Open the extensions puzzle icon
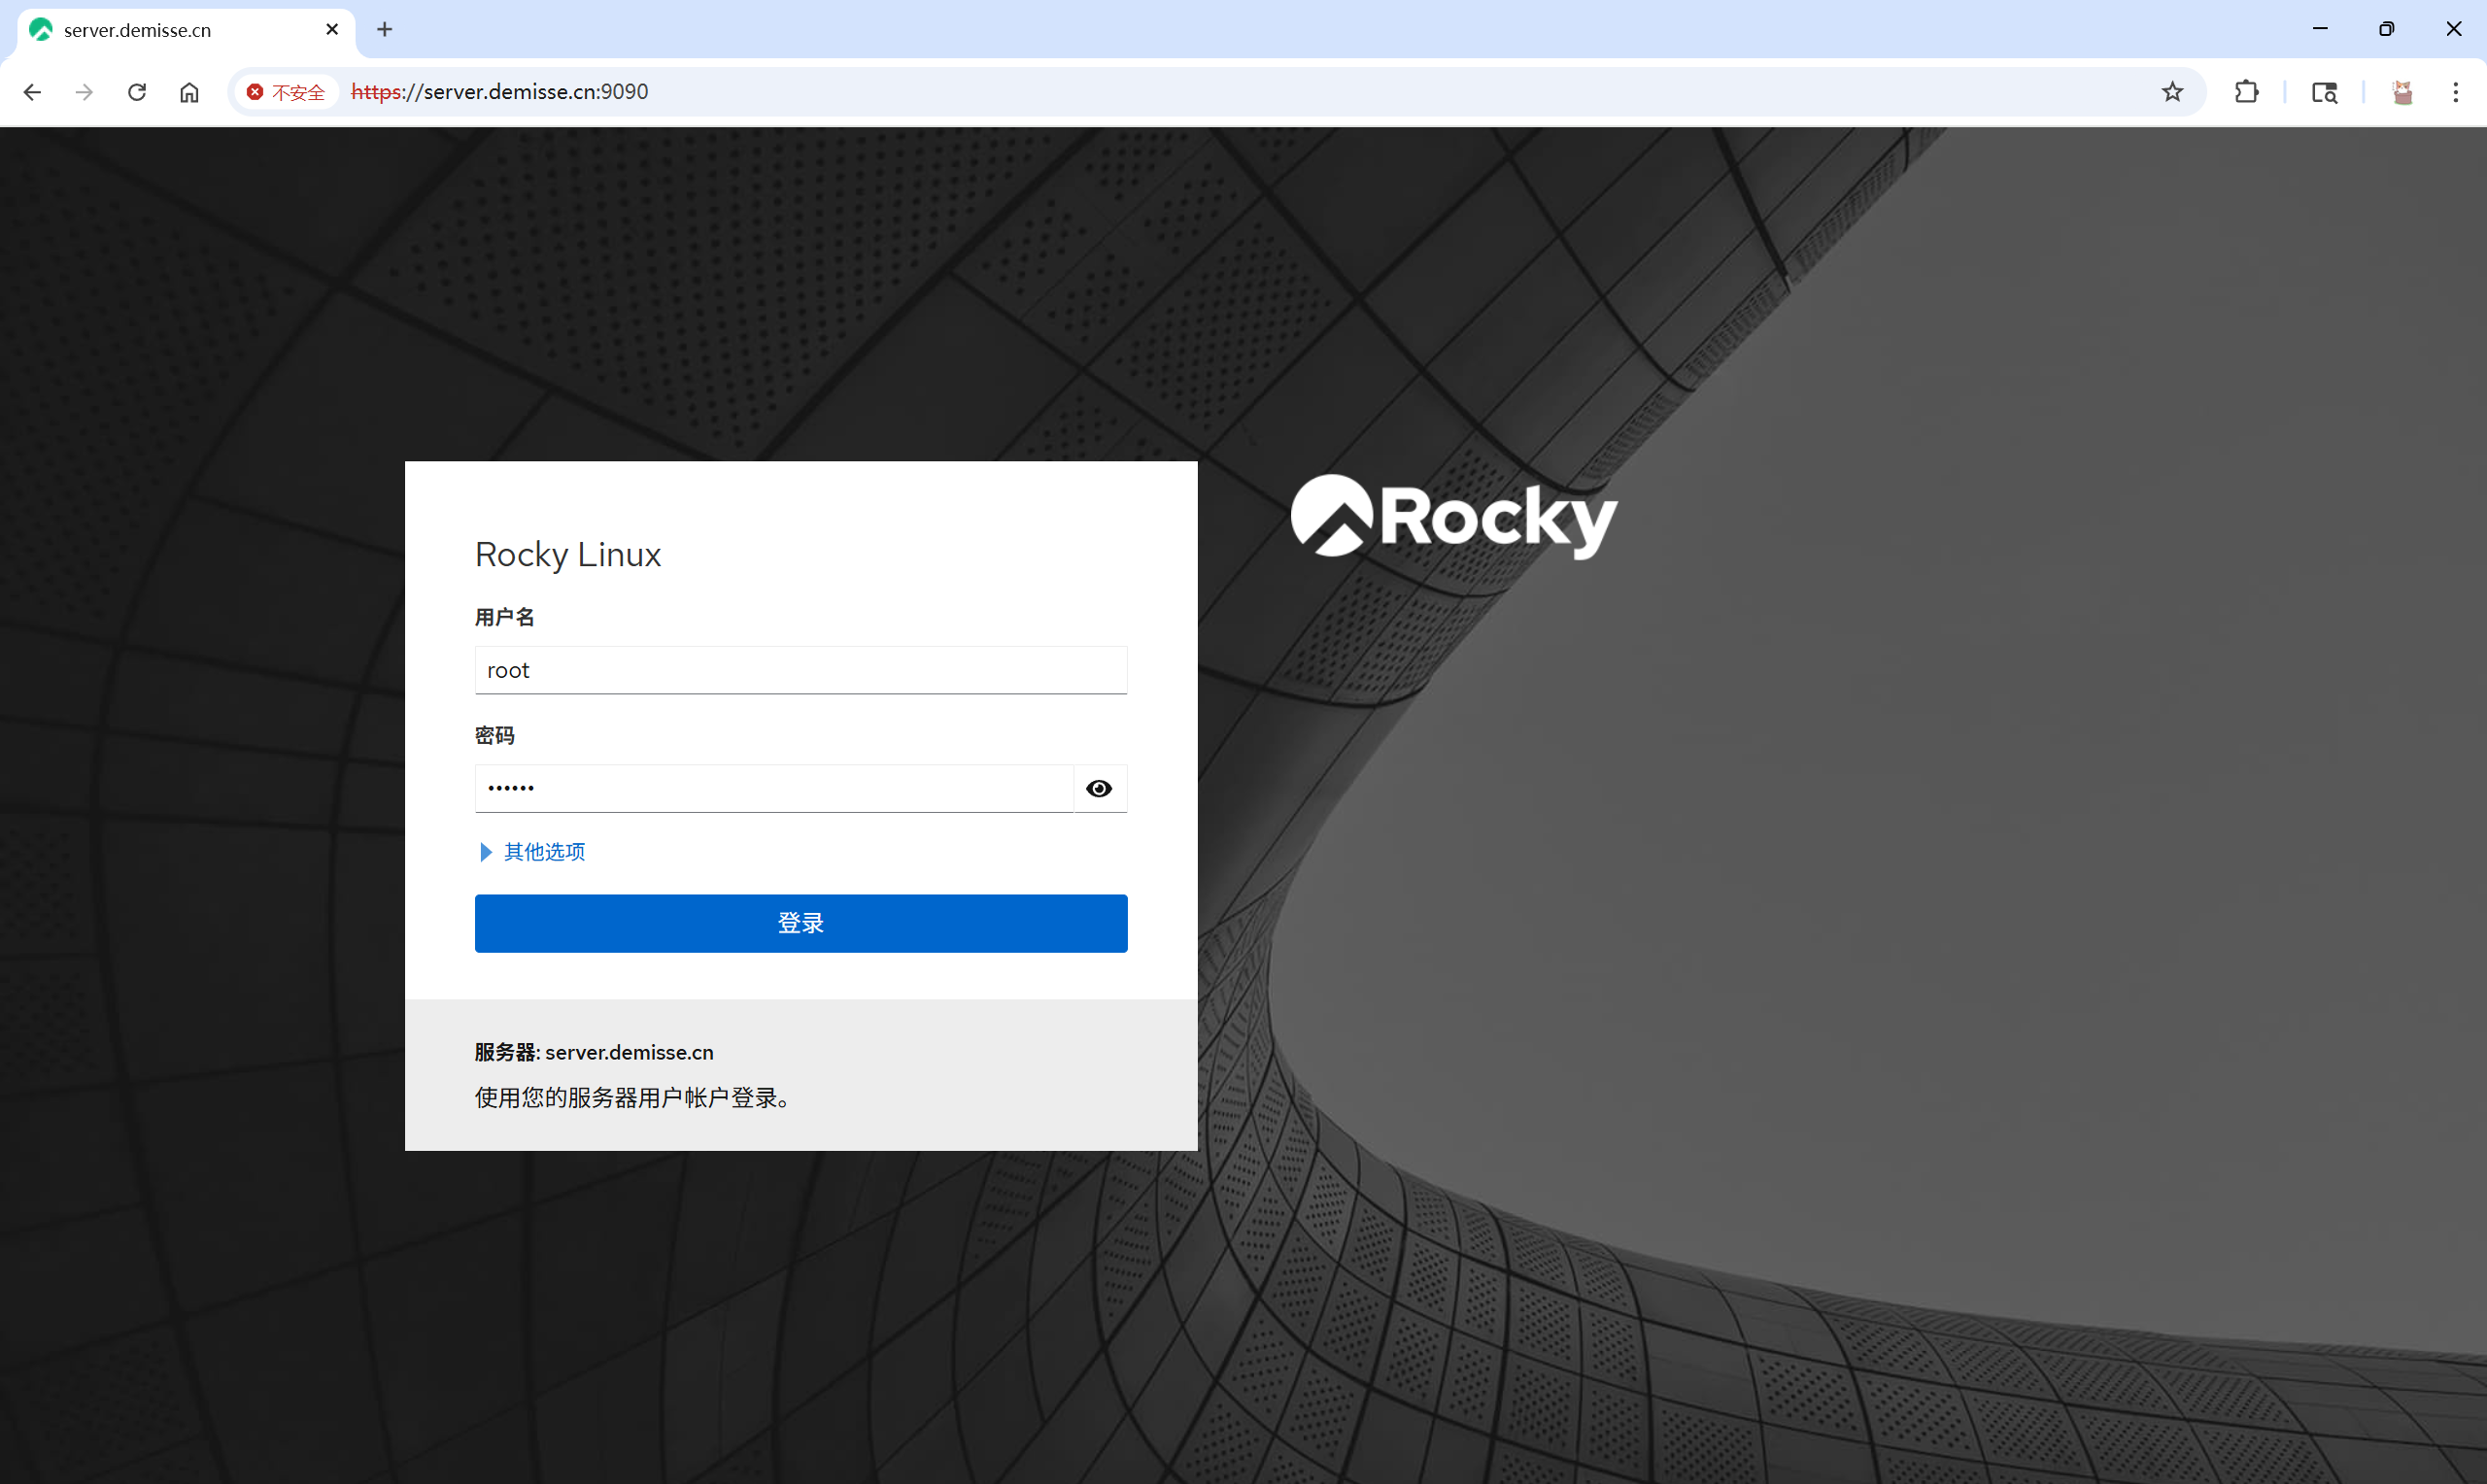Screen dimensions: 2487x1484 coord(2246,92)
